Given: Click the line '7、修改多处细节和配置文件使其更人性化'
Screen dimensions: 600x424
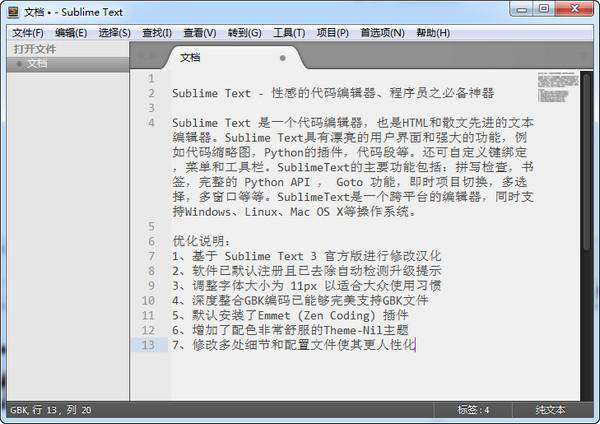Looking at the screenshot, I should coord(293,345).
